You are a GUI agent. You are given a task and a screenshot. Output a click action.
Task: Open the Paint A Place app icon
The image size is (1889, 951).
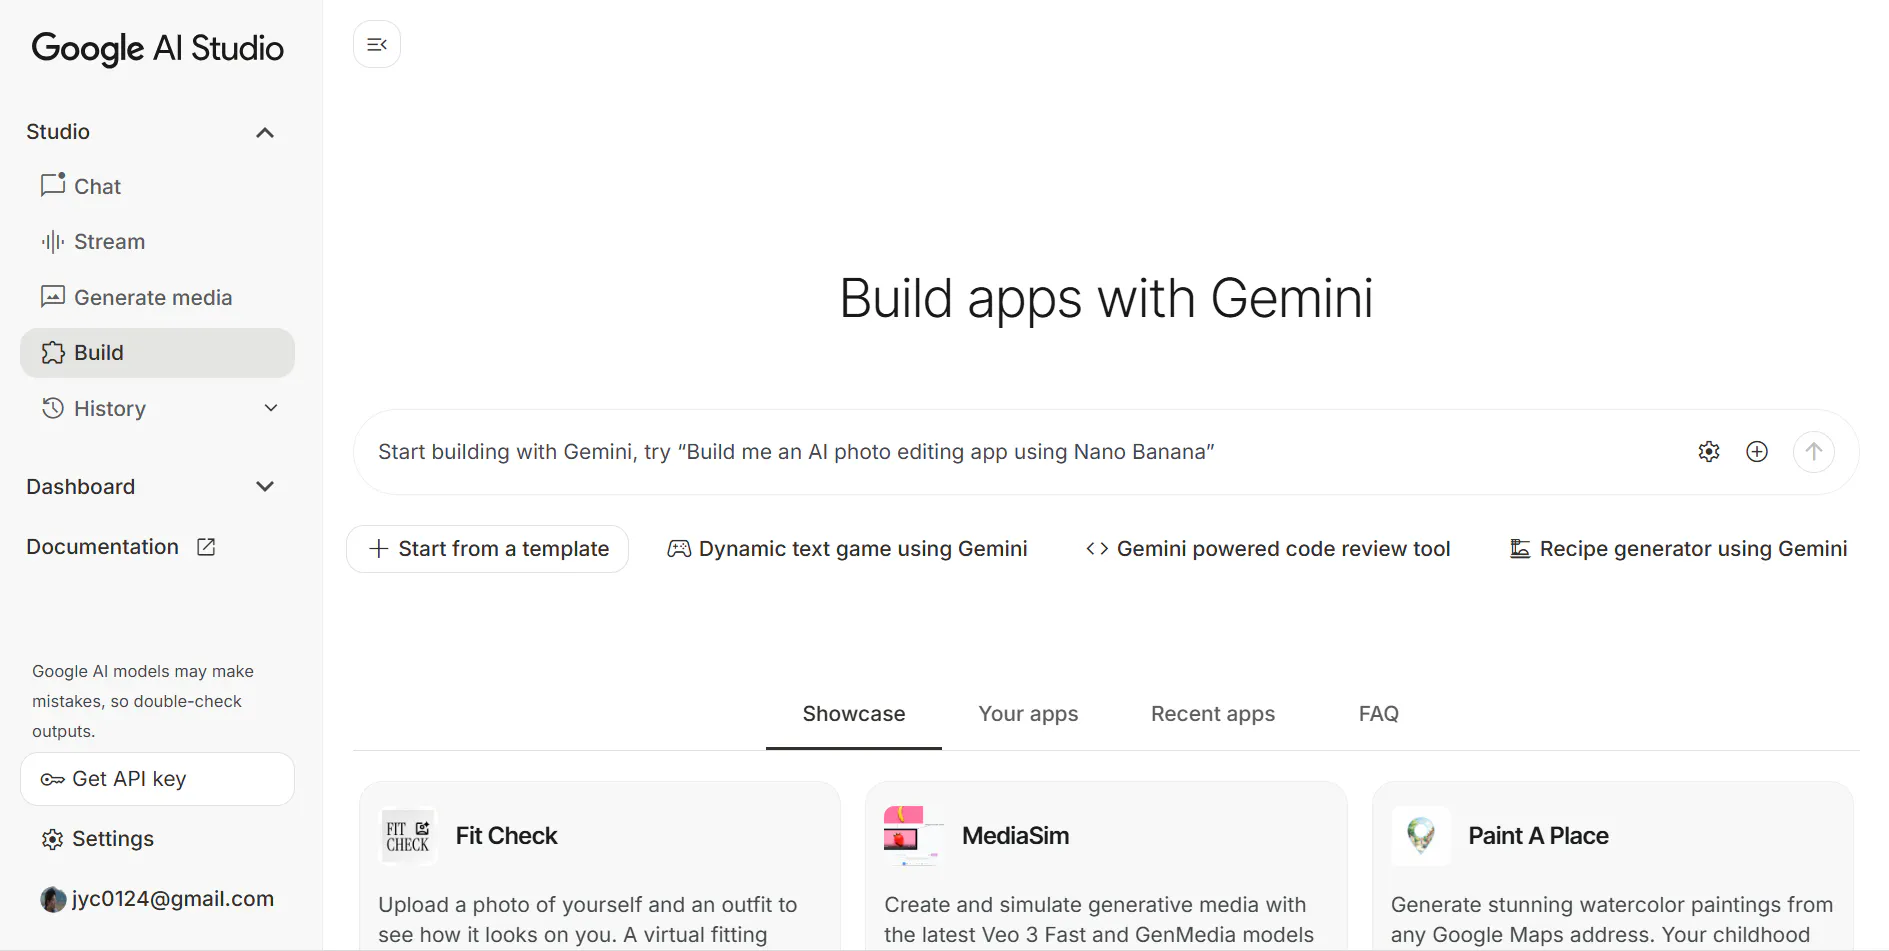point(1420,836)
